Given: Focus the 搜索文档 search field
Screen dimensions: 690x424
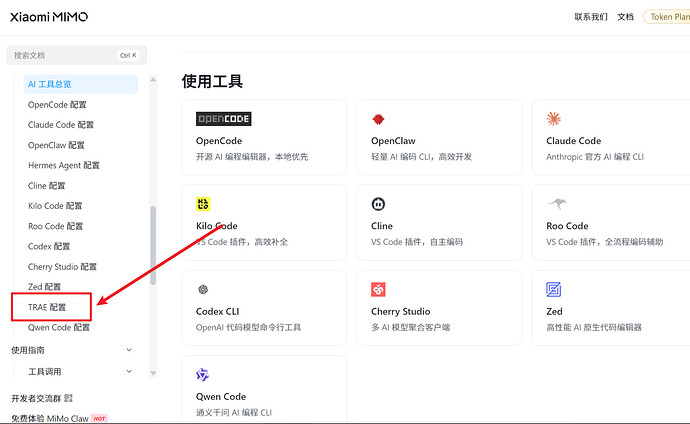Looking at the screenshot, I should click(x=77, y=55).
